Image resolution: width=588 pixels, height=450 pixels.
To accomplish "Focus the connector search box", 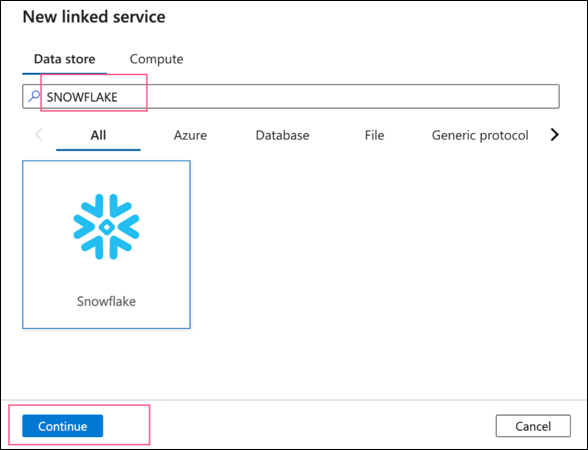I will click(291, 96).
